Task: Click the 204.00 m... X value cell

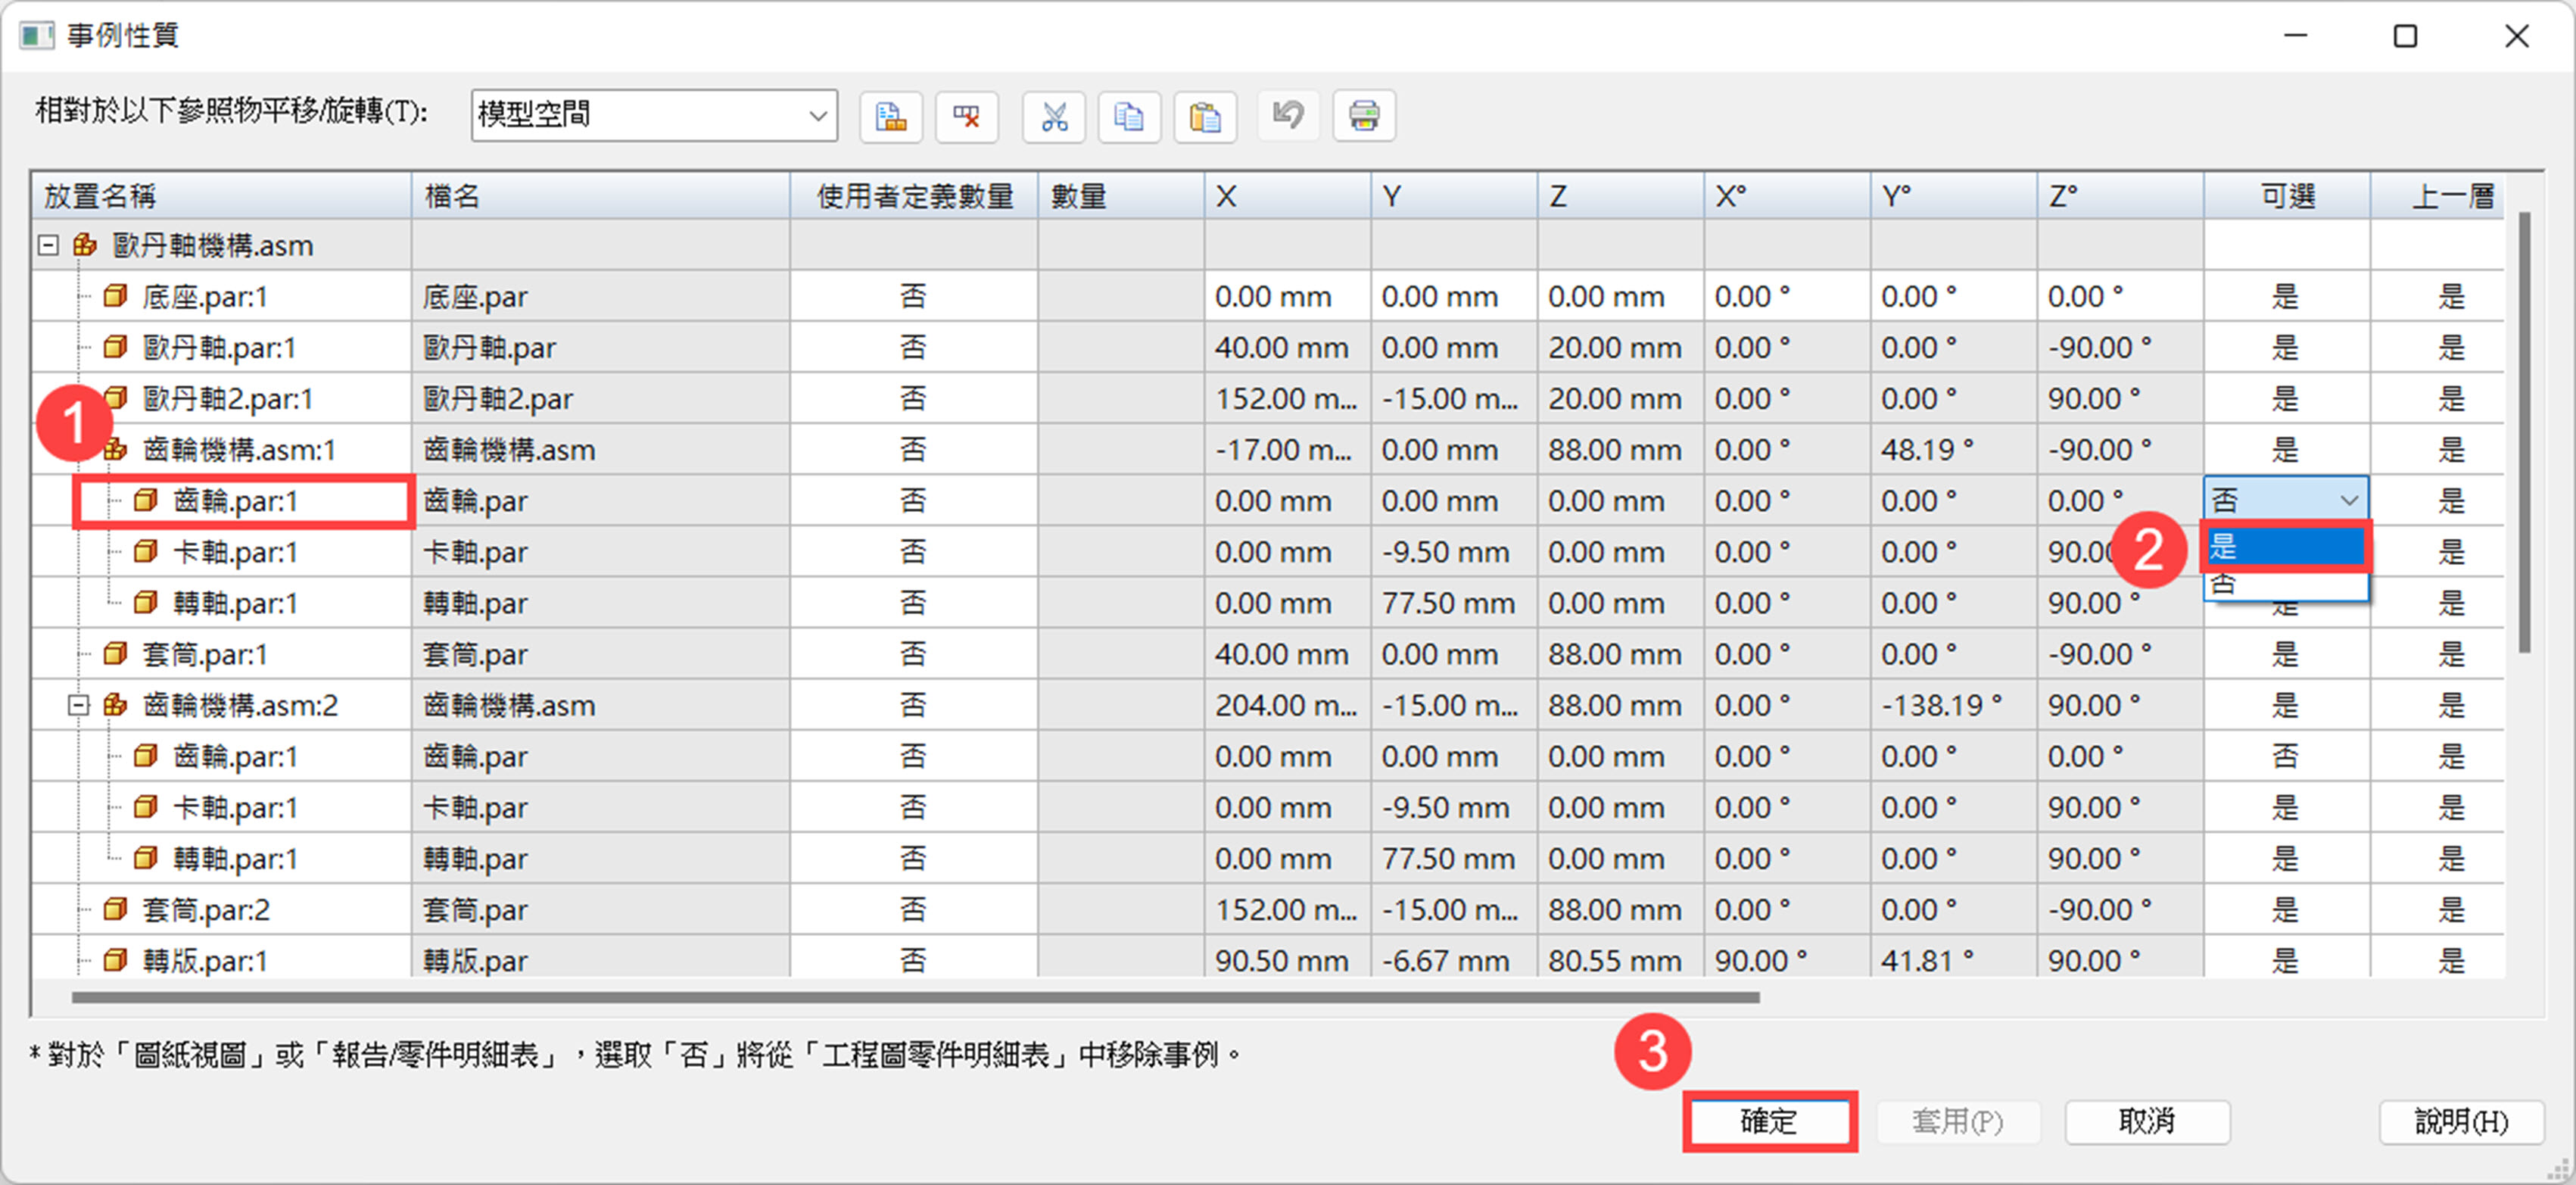Action: coord(1287,706)
